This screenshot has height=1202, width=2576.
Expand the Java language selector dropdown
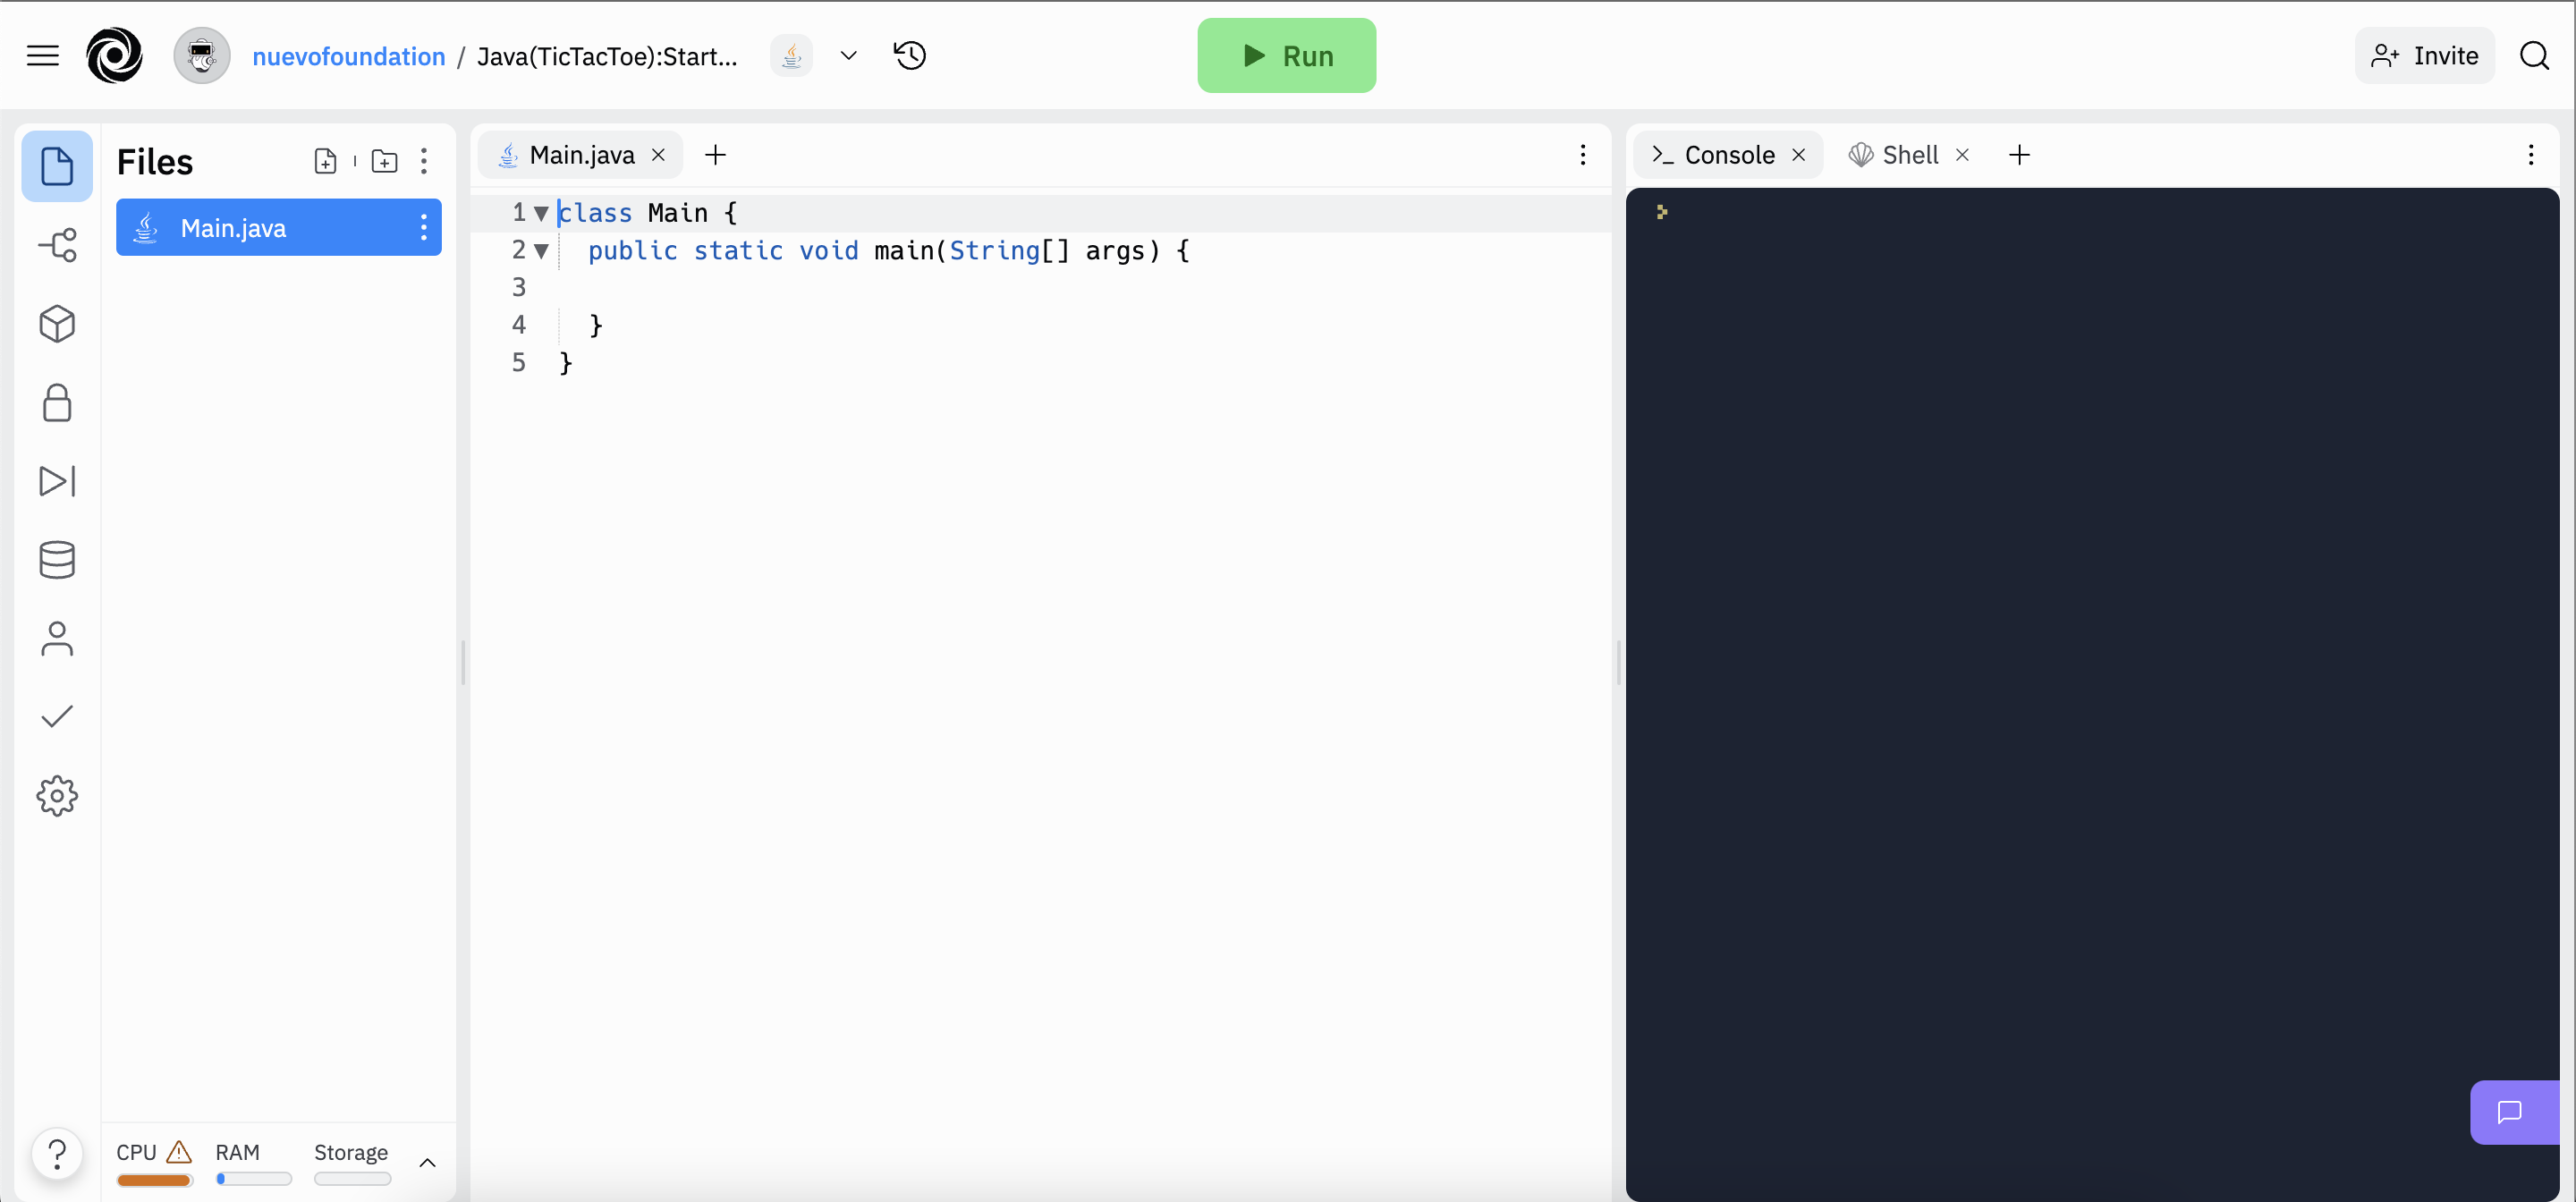850,55
